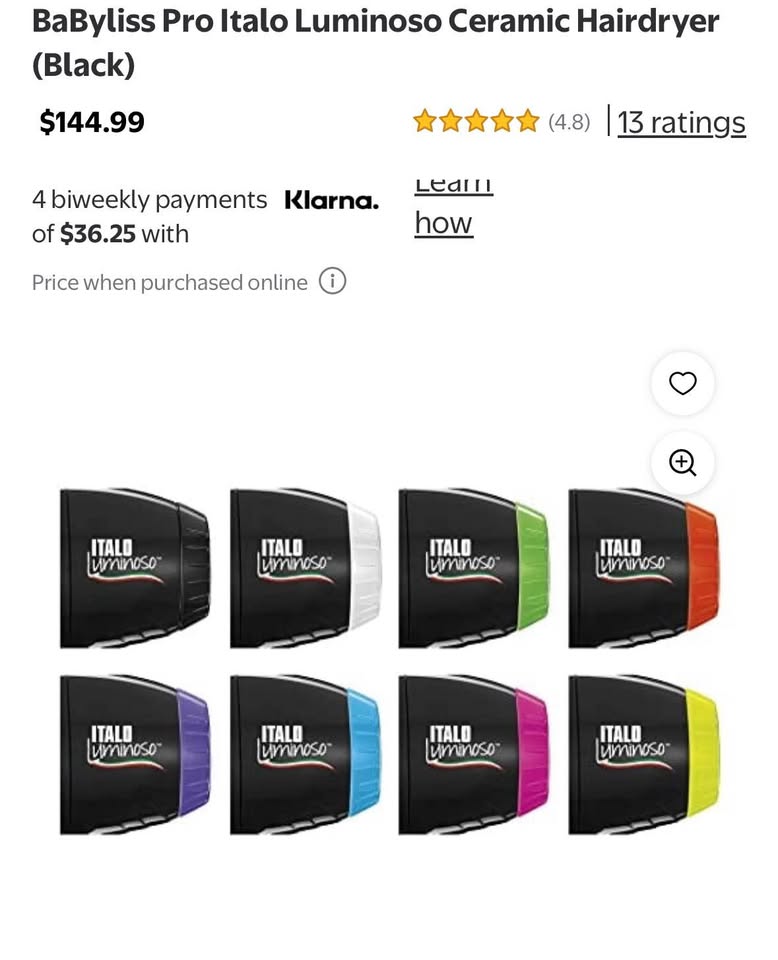Screen dimensions: 778x960
Task: Select the pink-capped hairdryer image
Action: pyautogui.click(x=474, y=754)
